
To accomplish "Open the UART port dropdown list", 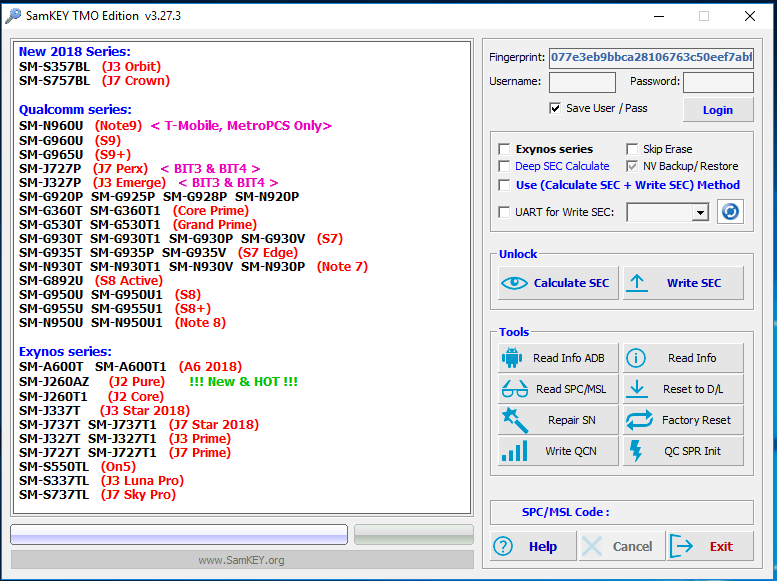I will click(x=700, y=213).
